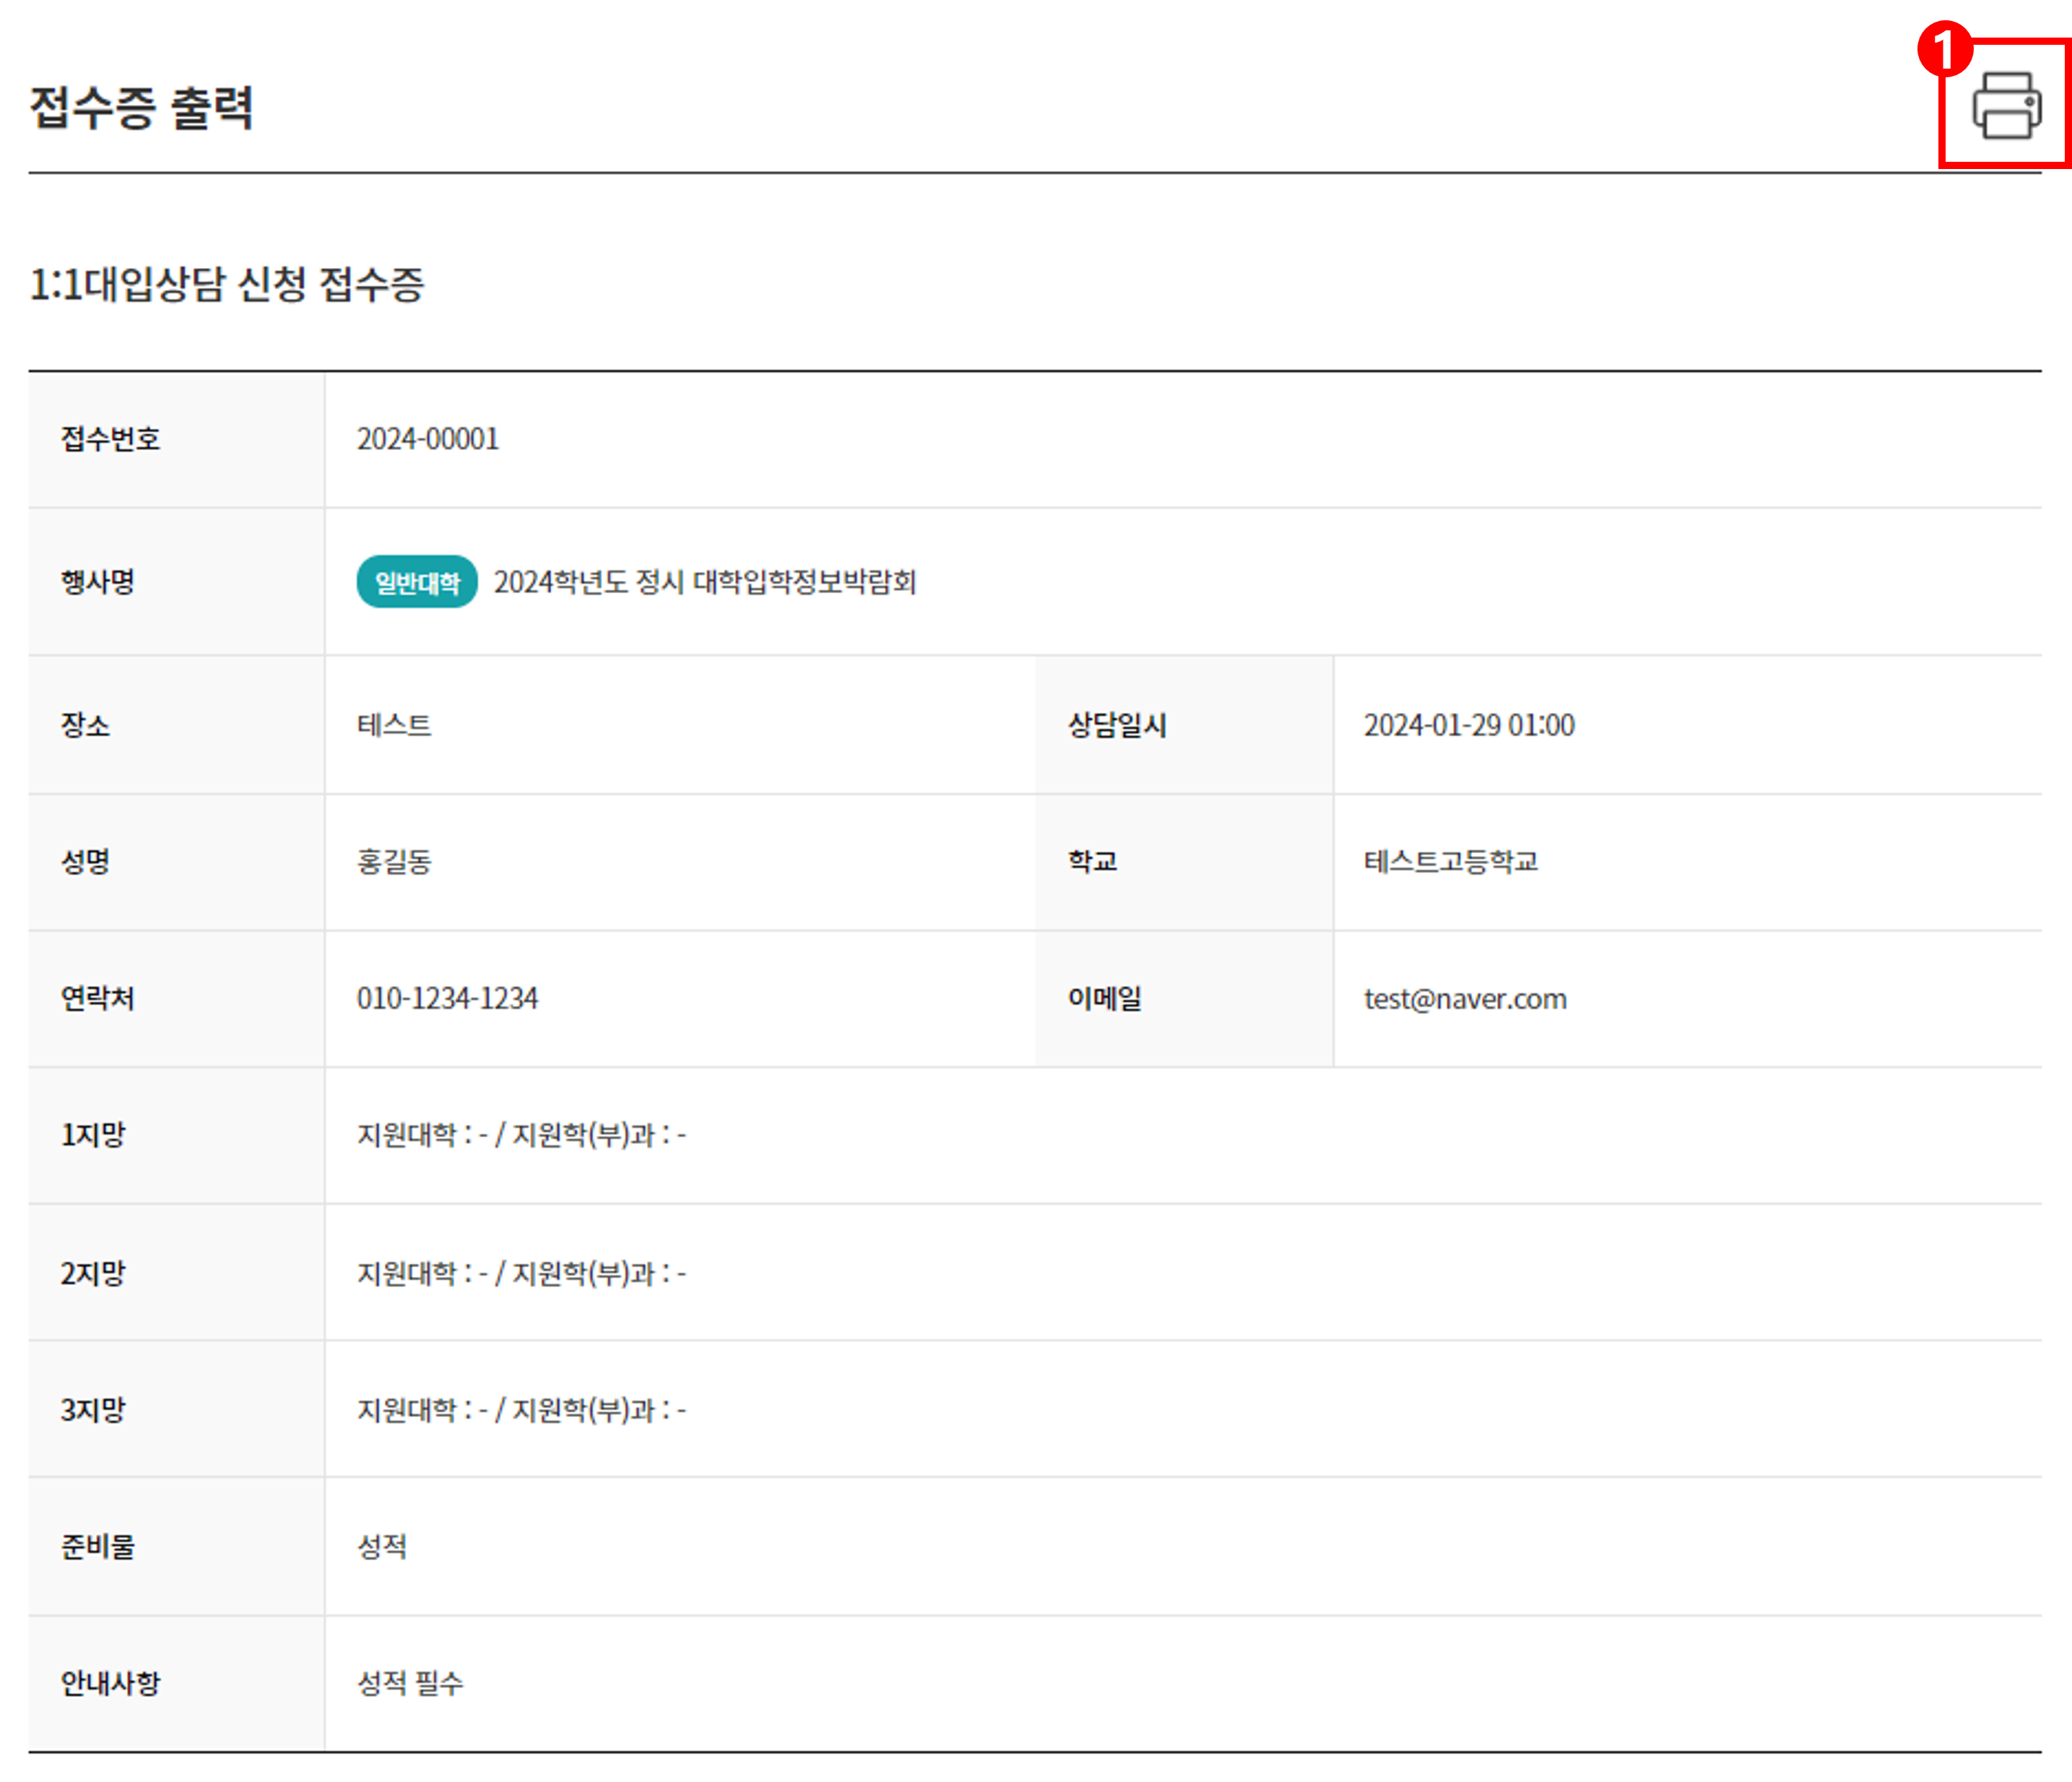Click the printer icon to print receipt

(2006, 105)
